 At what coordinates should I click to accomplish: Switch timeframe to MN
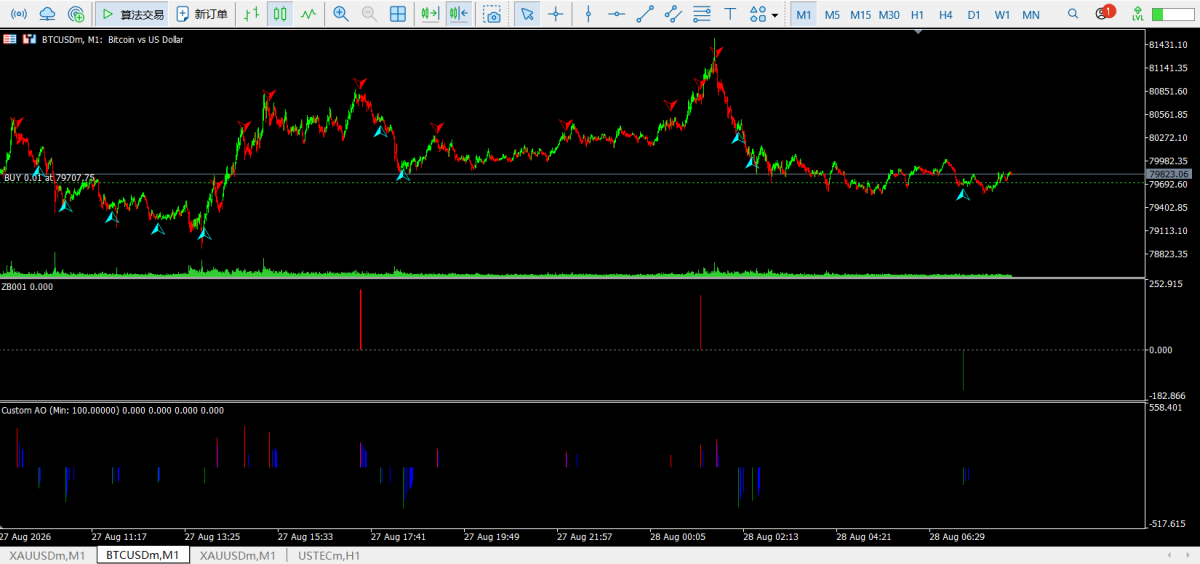click(1031, 14)
